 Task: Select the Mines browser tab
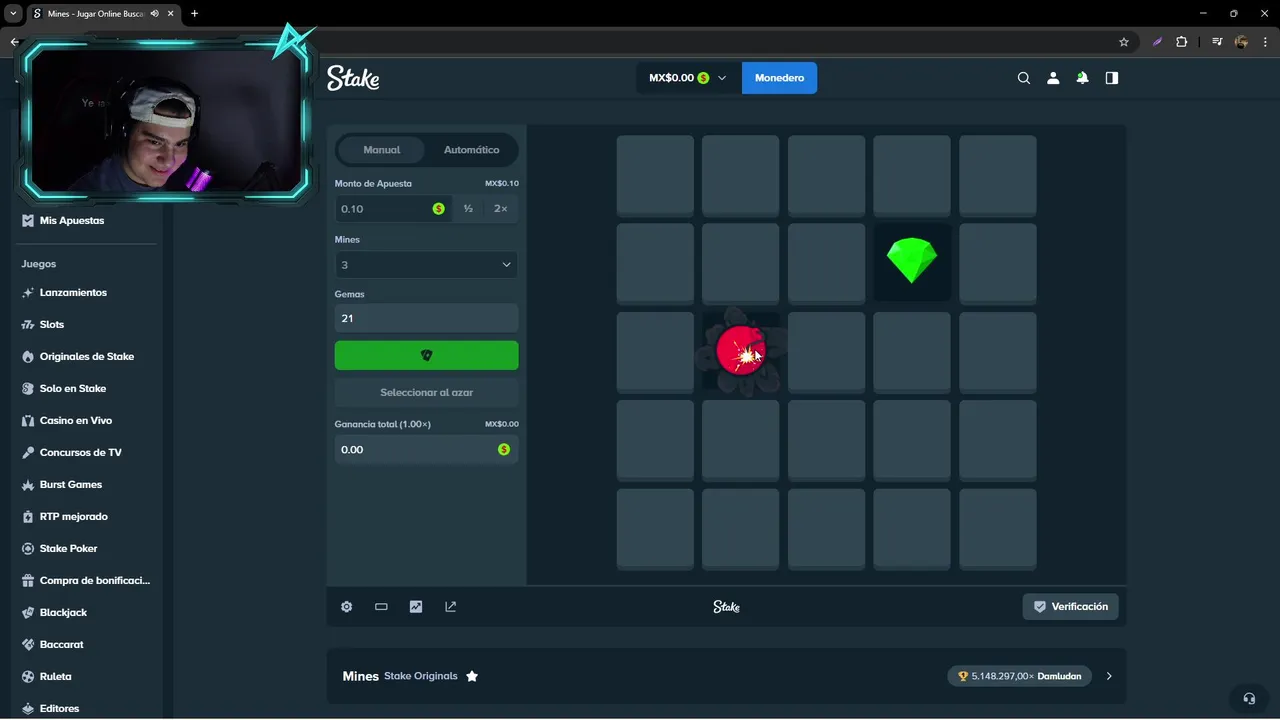coord(102,14)
